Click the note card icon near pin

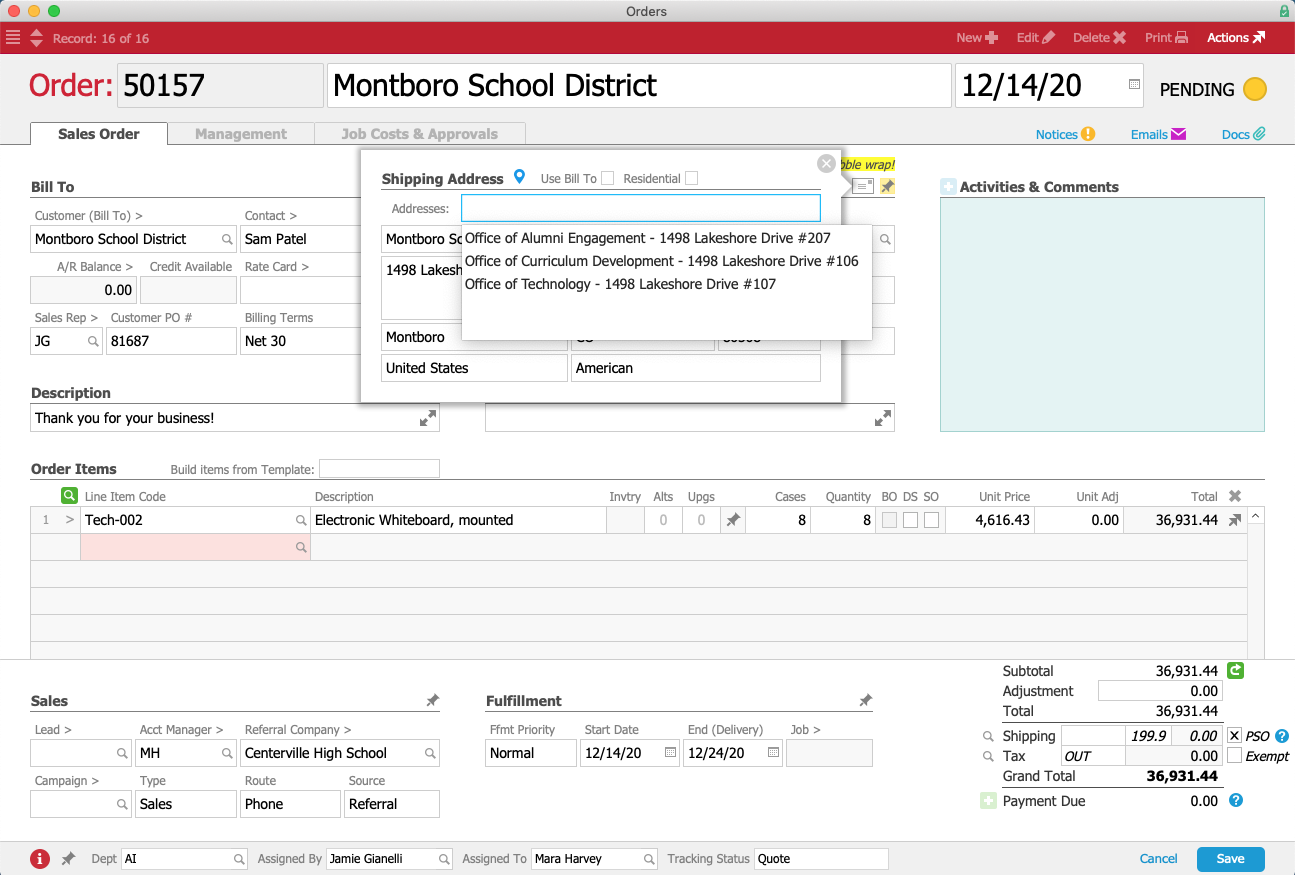(863, 186)
